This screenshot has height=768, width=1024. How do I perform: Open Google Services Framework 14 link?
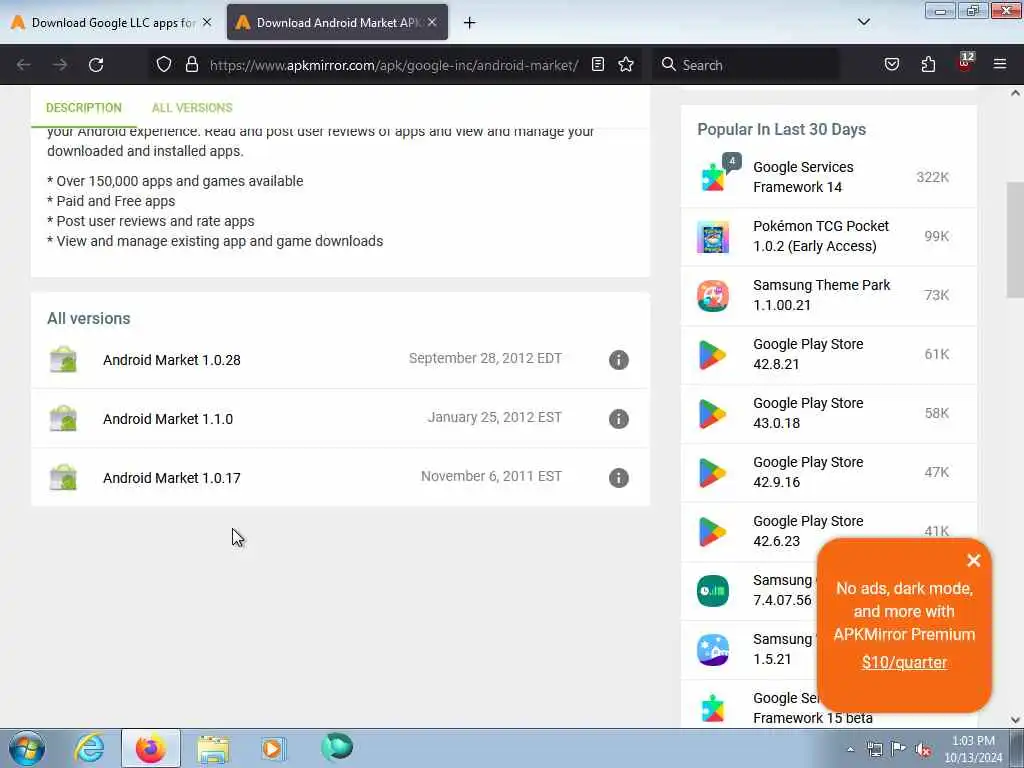pos(803,177)
